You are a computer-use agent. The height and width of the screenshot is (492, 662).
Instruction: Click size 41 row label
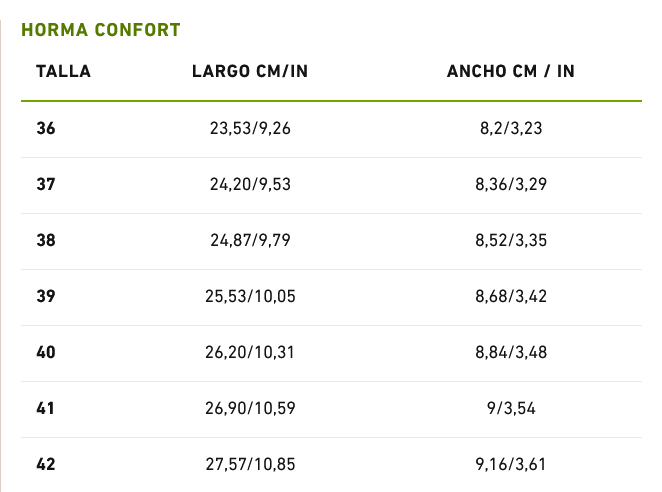click(45, 408)
